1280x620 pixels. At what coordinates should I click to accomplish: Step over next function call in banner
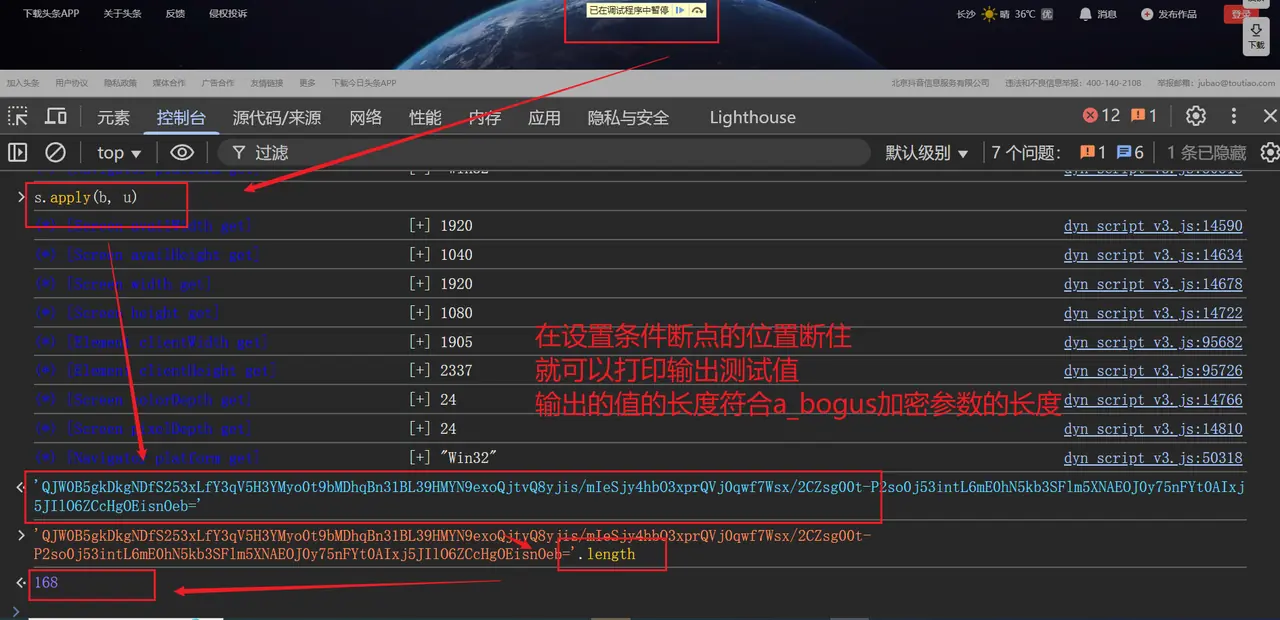coord(698,10)
